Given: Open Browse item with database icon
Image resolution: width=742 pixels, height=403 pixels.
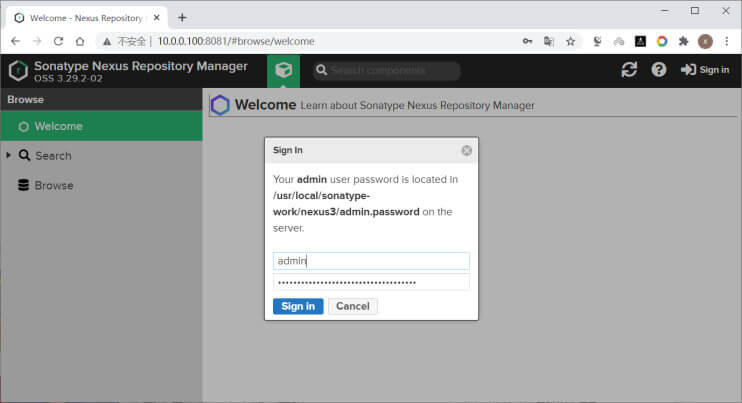Looking at the screenshot, I should point(45,185).
